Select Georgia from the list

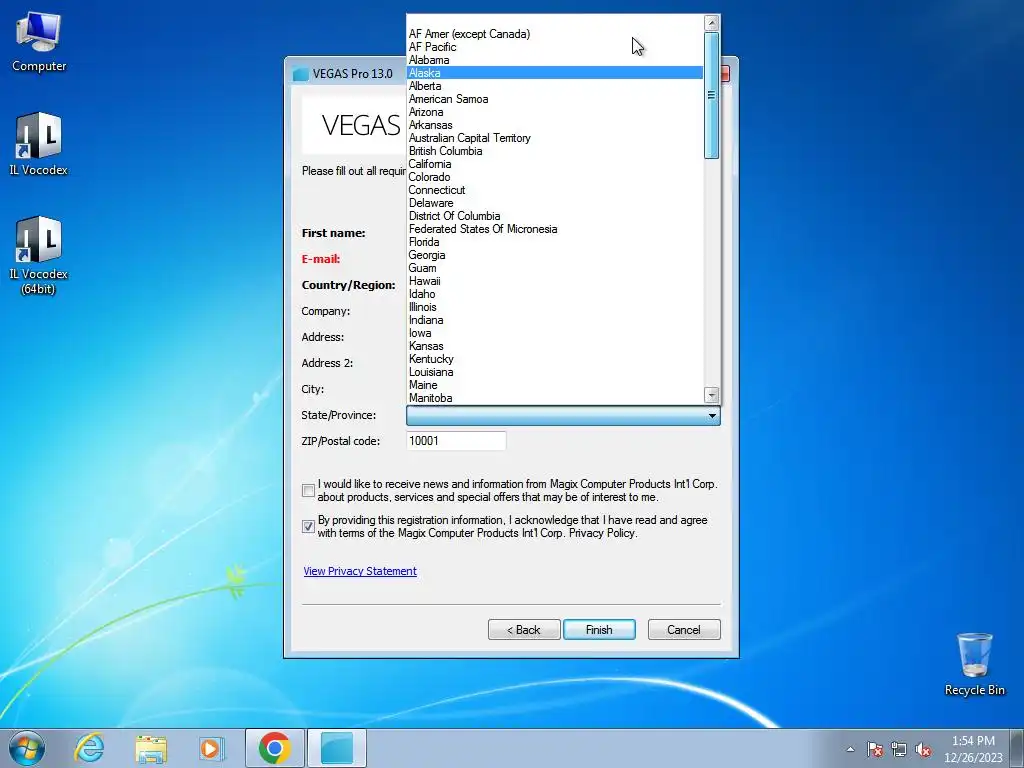click(554, 255)
